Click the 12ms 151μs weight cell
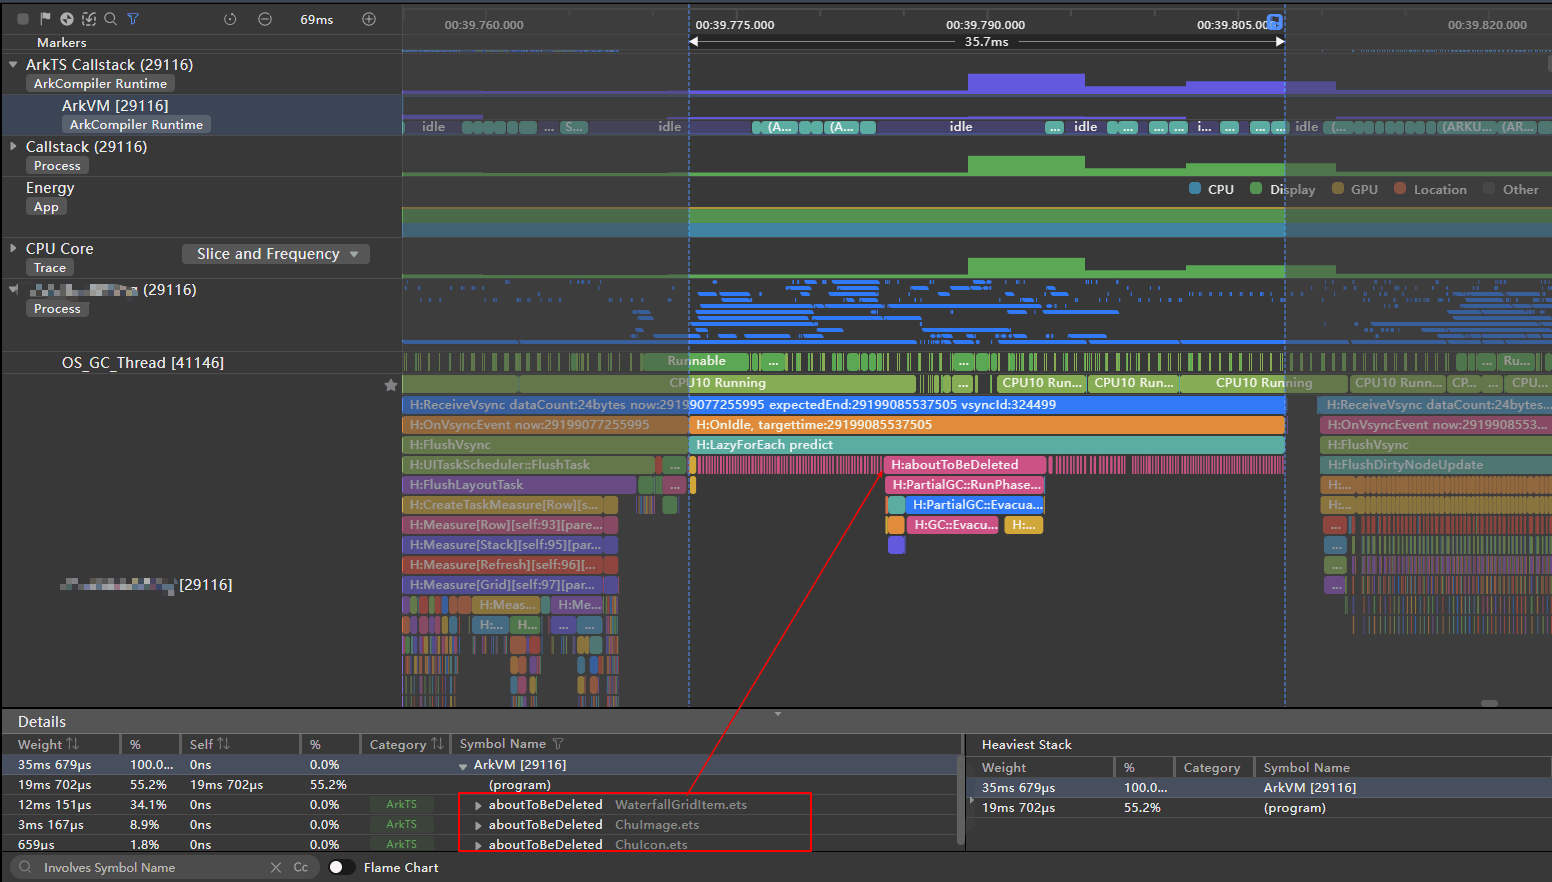This screenshot has width=1552, height=882. click(55, 805)
